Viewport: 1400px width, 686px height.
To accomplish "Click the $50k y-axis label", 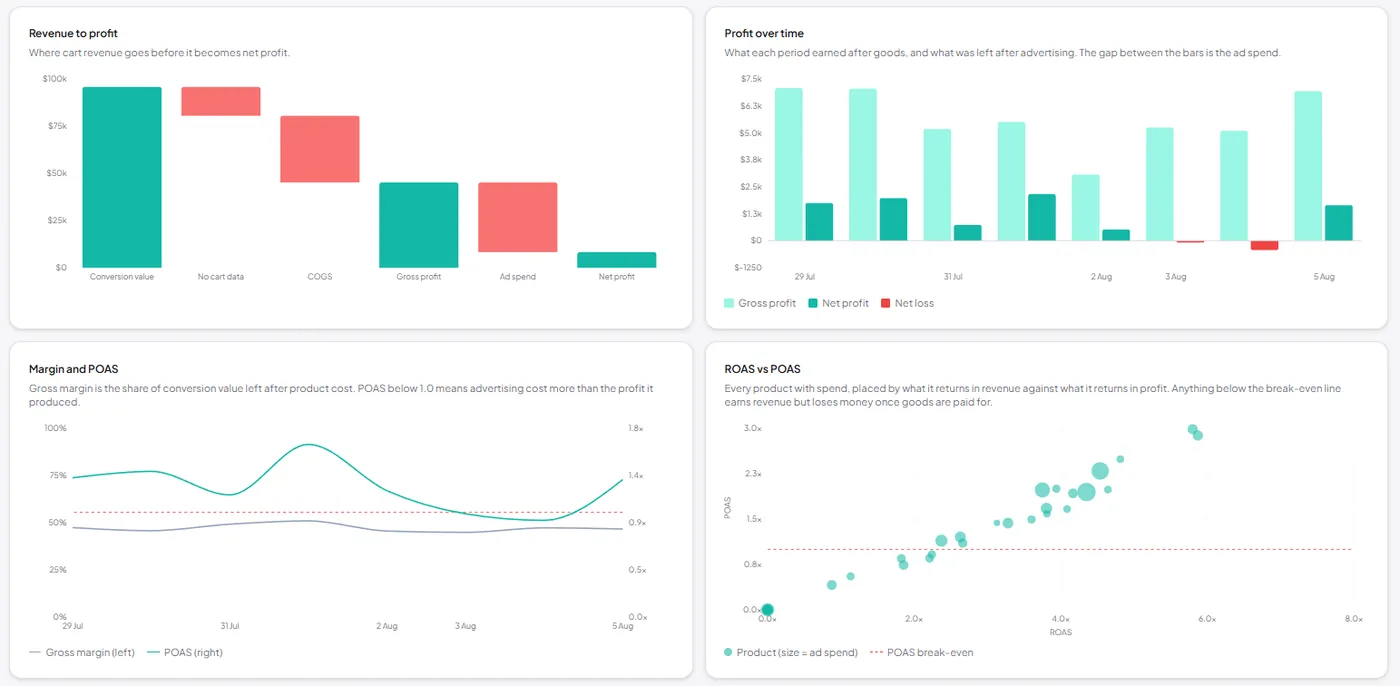I will coord(57,173).
